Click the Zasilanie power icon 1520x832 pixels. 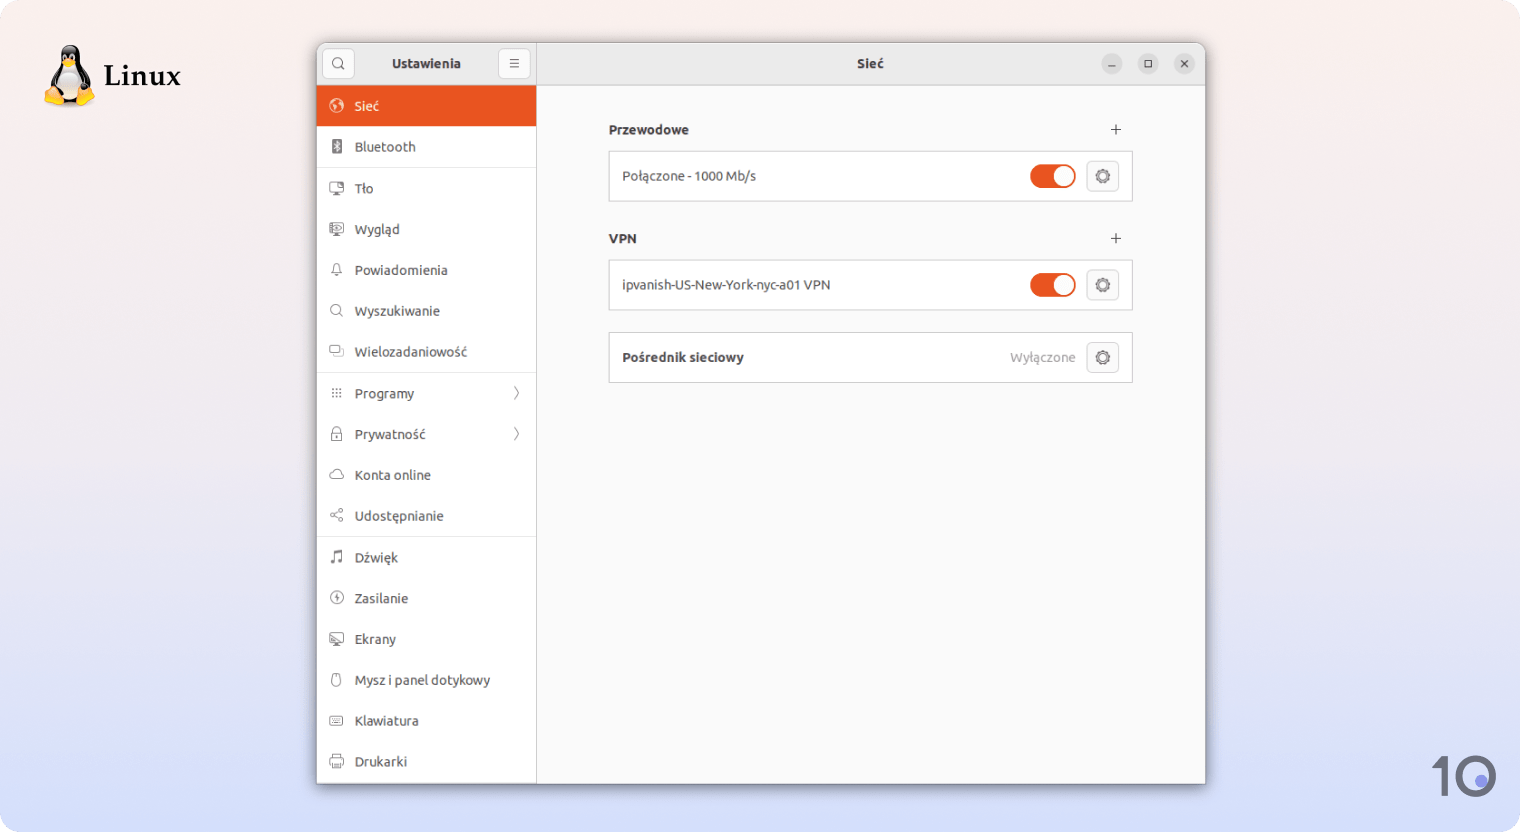point(337,598)
